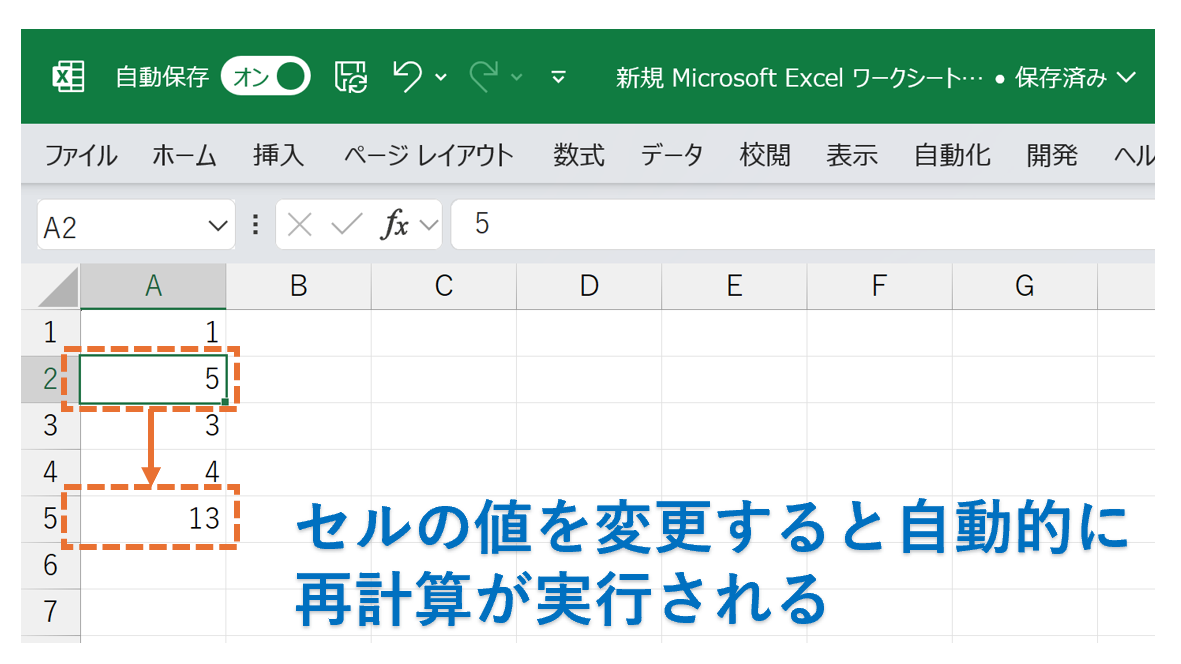Click the Excel application icon

[x=70, y=76]
